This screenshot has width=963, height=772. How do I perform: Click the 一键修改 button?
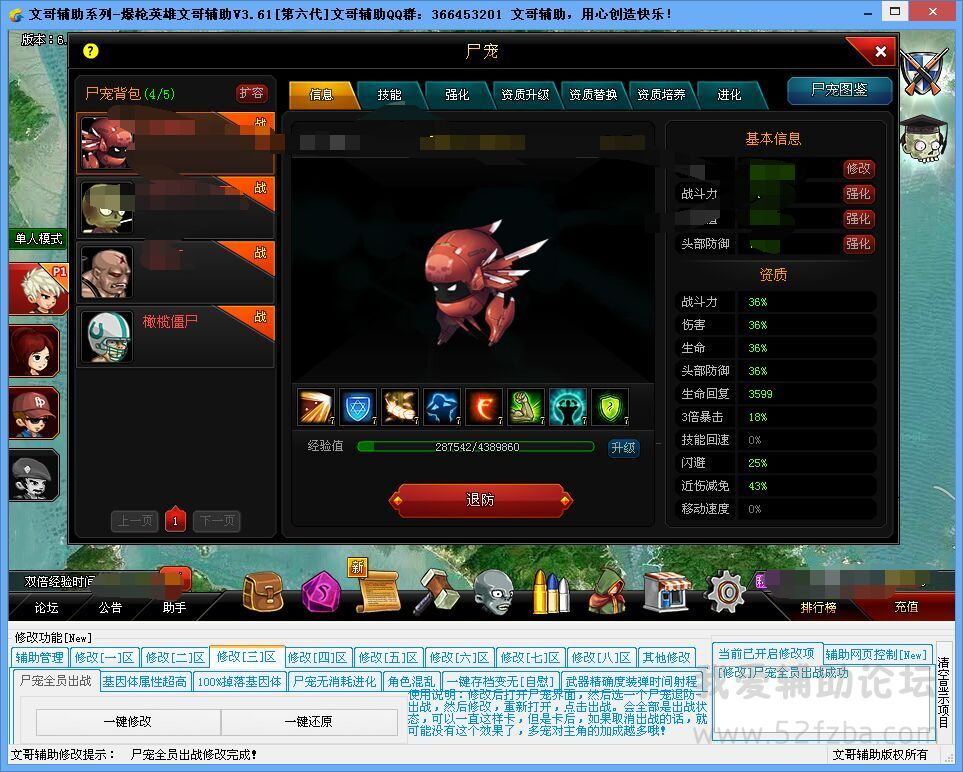[128, 722]
